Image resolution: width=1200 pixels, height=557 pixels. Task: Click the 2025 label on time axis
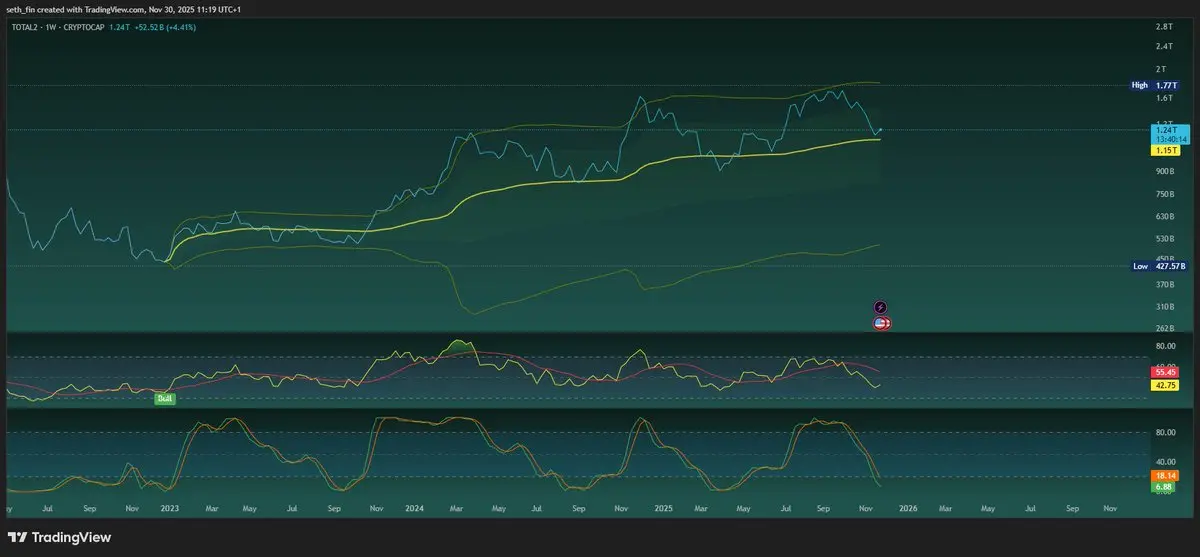(x=662, y=509)
